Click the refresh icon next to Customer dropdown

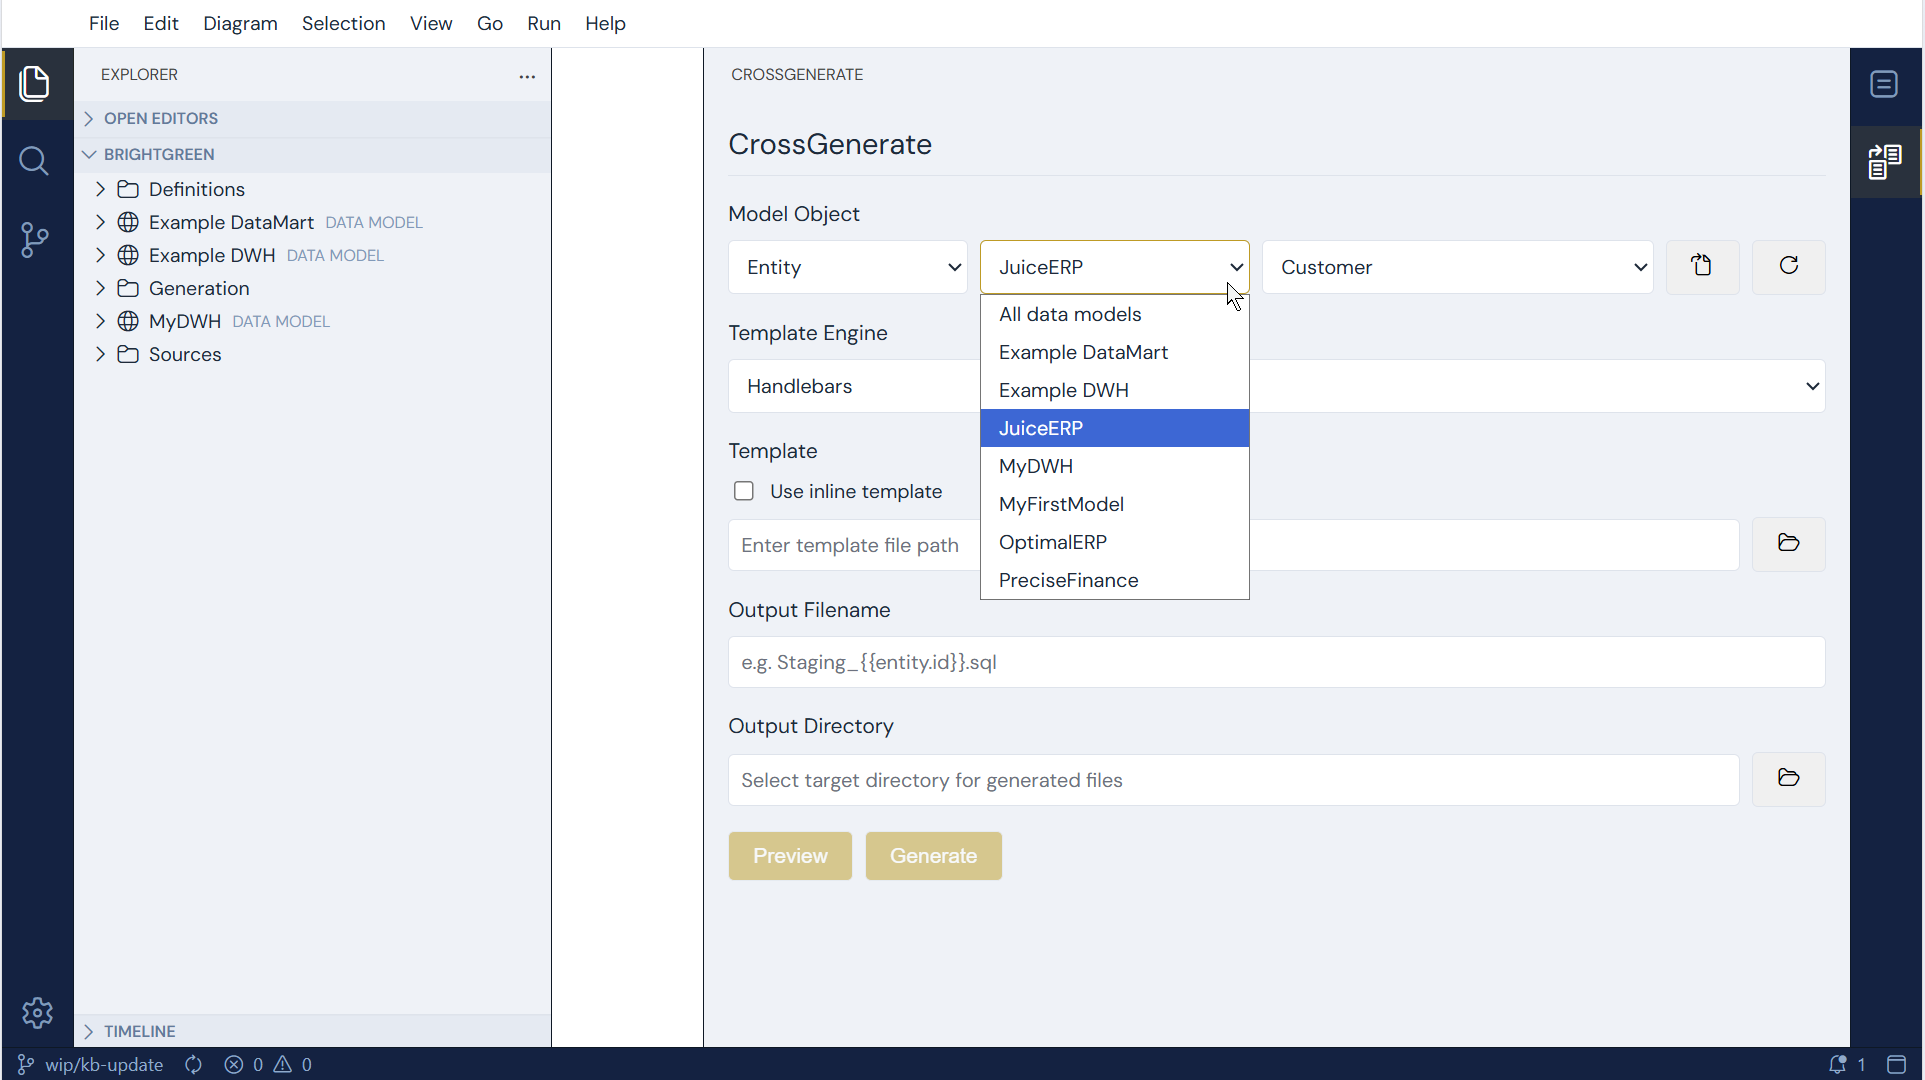coord(1788,266)
